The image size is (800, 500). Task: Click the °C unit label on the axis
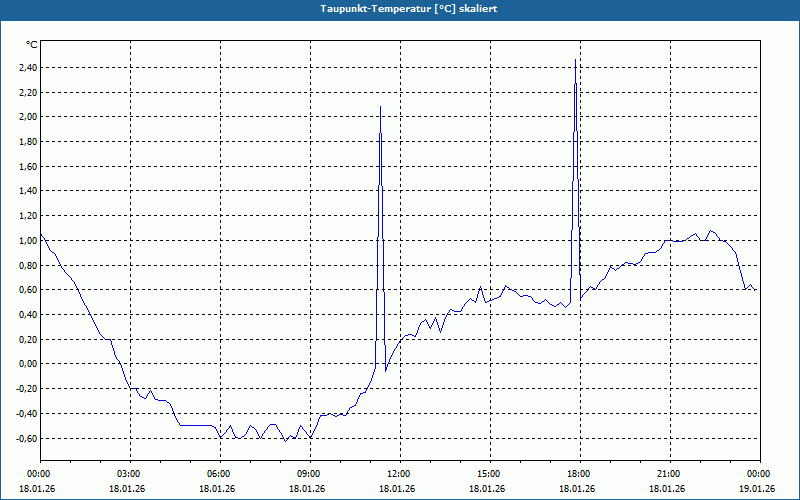click(x=32, y=45)
